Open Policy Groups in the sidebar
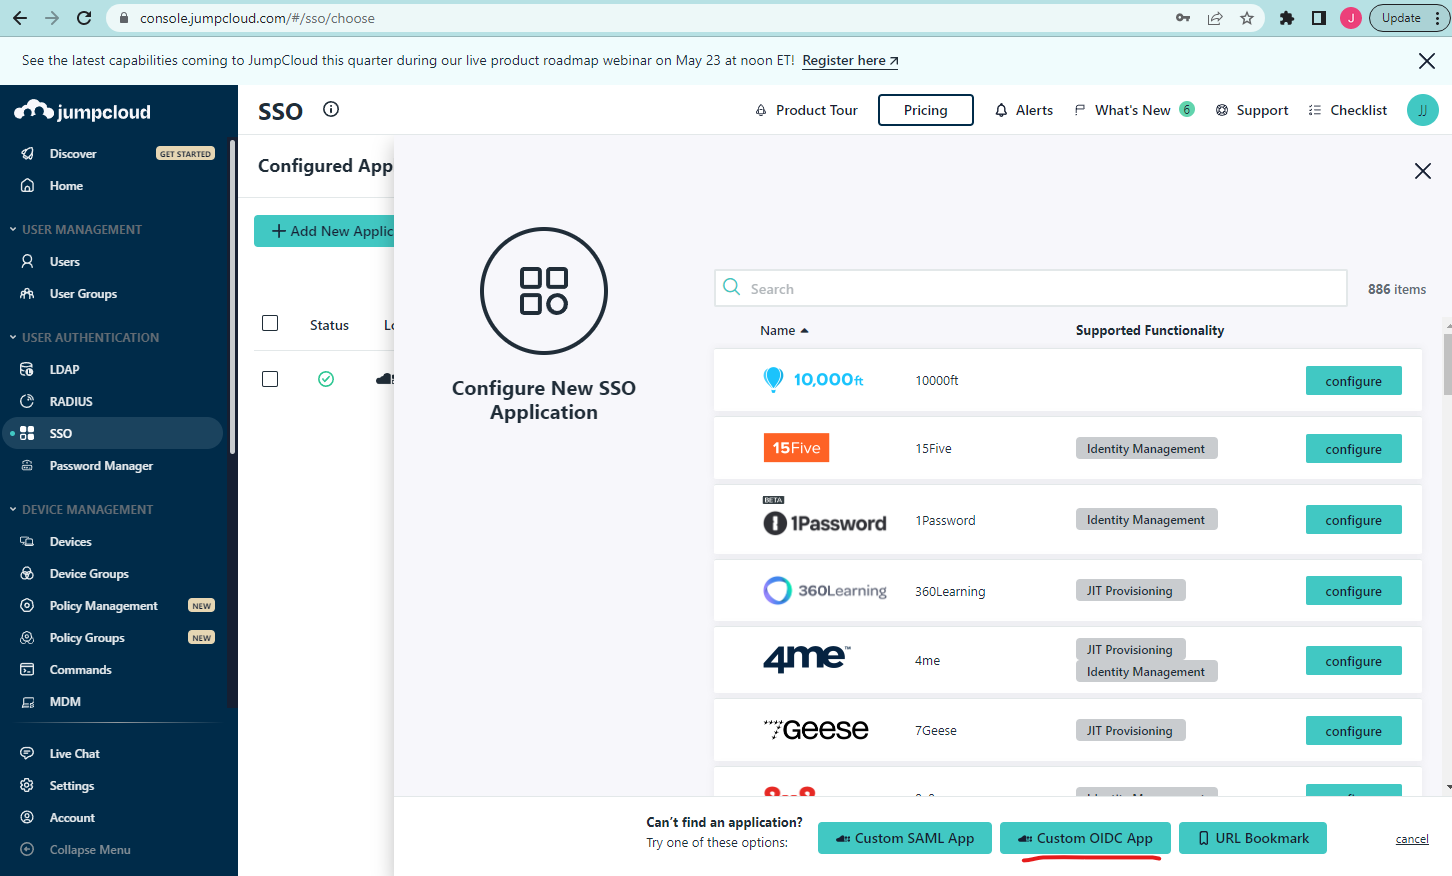Screen dimensions: 1452x876 [87, 638]
